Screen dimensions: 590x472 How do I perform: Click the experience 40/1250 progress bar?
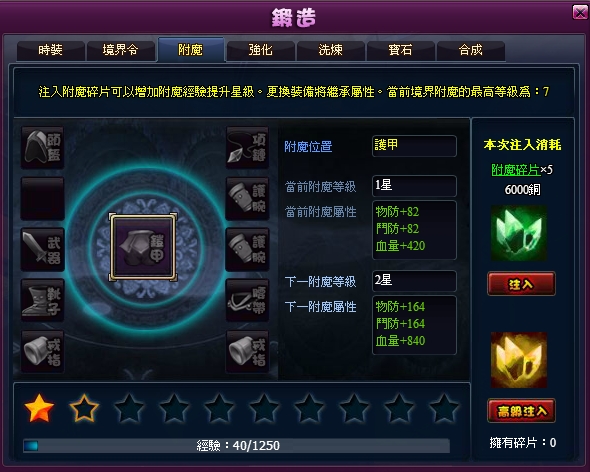pos(236,446)
